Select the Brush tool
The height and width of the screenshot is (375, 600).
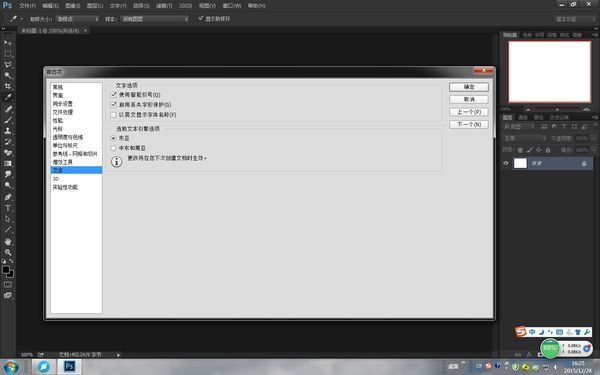coord(8,120)
